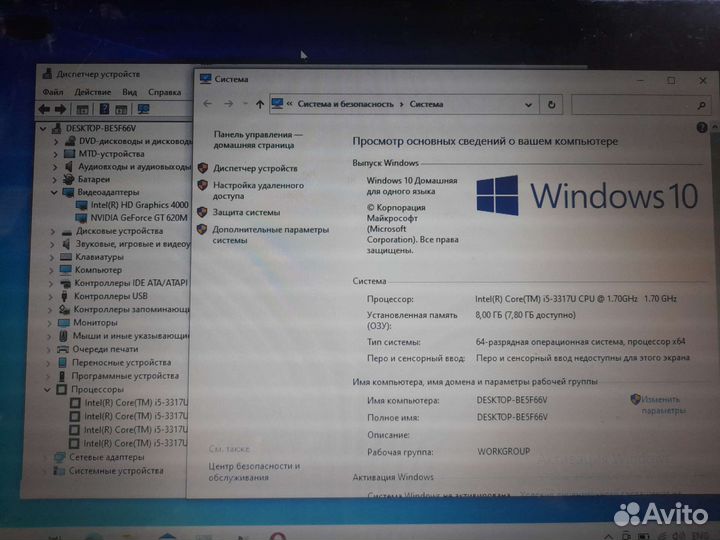Viewport: 720px width, 540px height.
Task: Select the Переносные устройства item
Action: click(x=121, y=362)
